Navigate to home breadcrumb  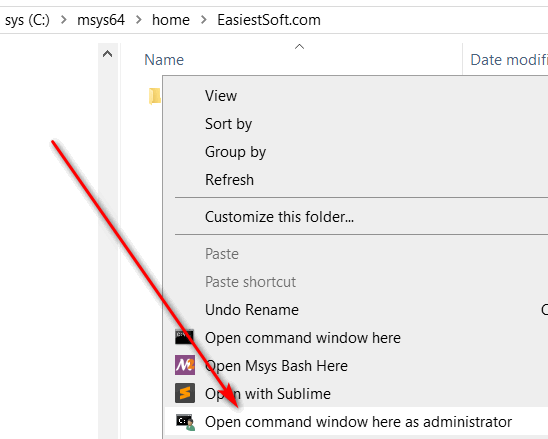tap(171, 20)
